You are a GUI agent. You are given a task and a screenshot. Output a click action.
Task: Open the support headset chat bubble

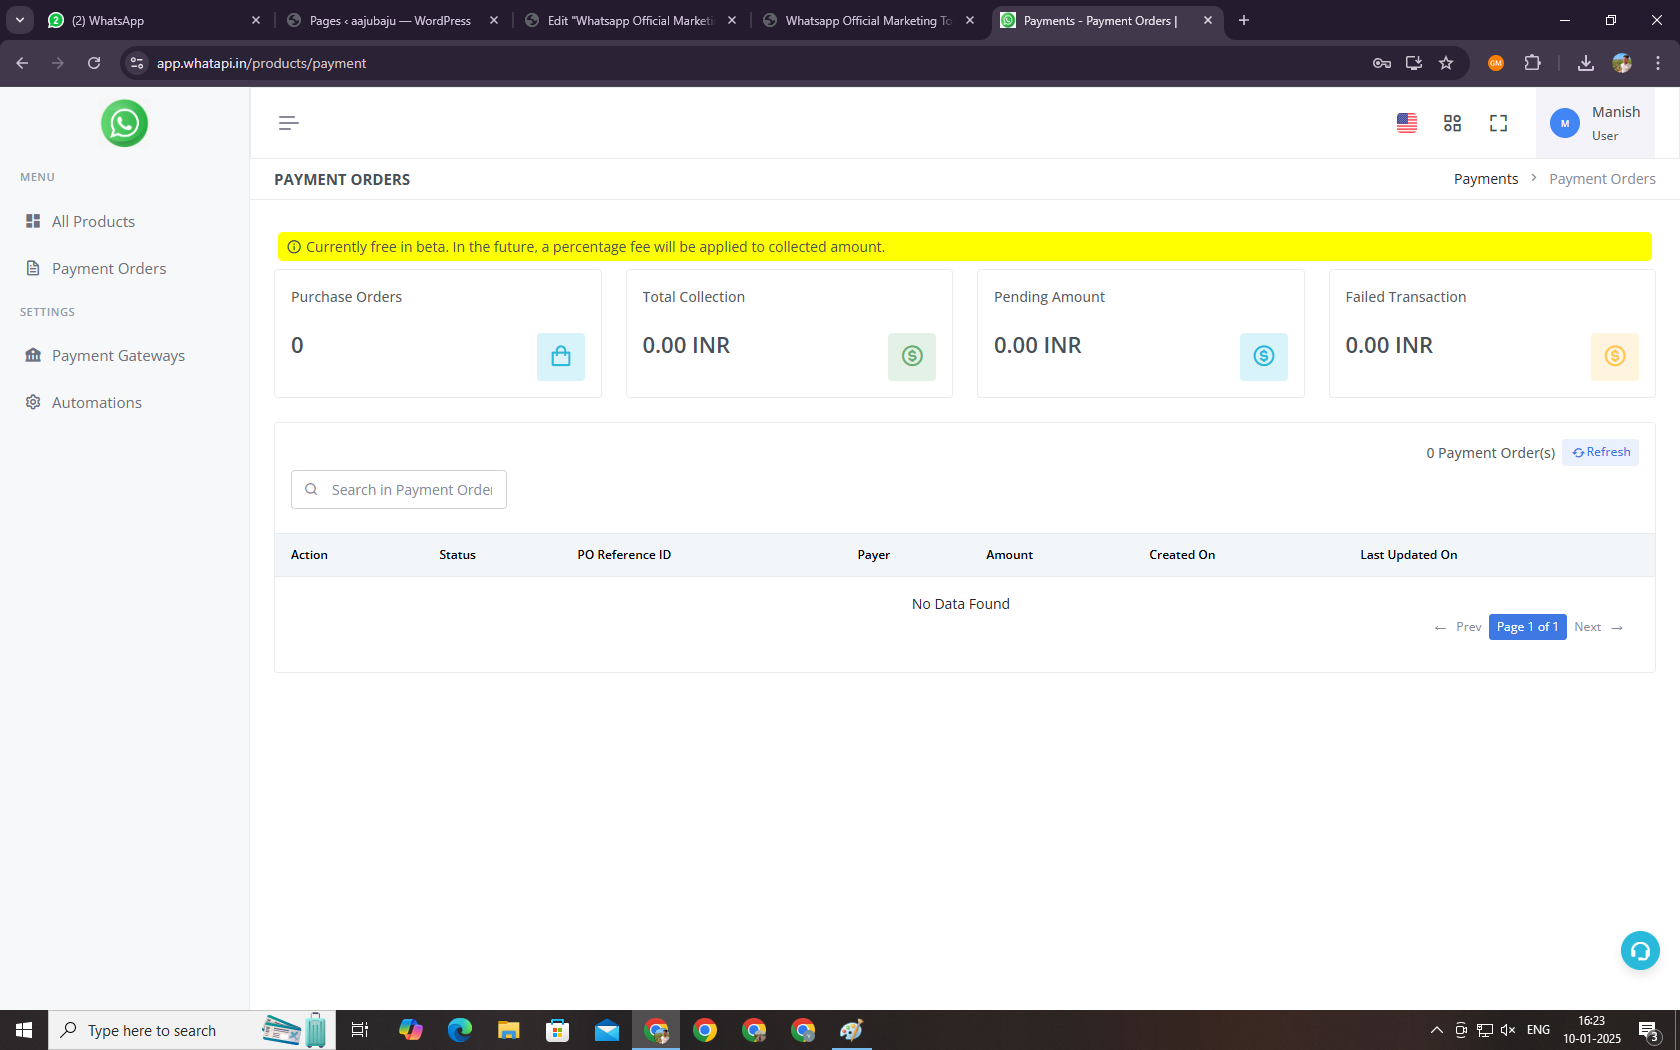[x=1640, y=950]
